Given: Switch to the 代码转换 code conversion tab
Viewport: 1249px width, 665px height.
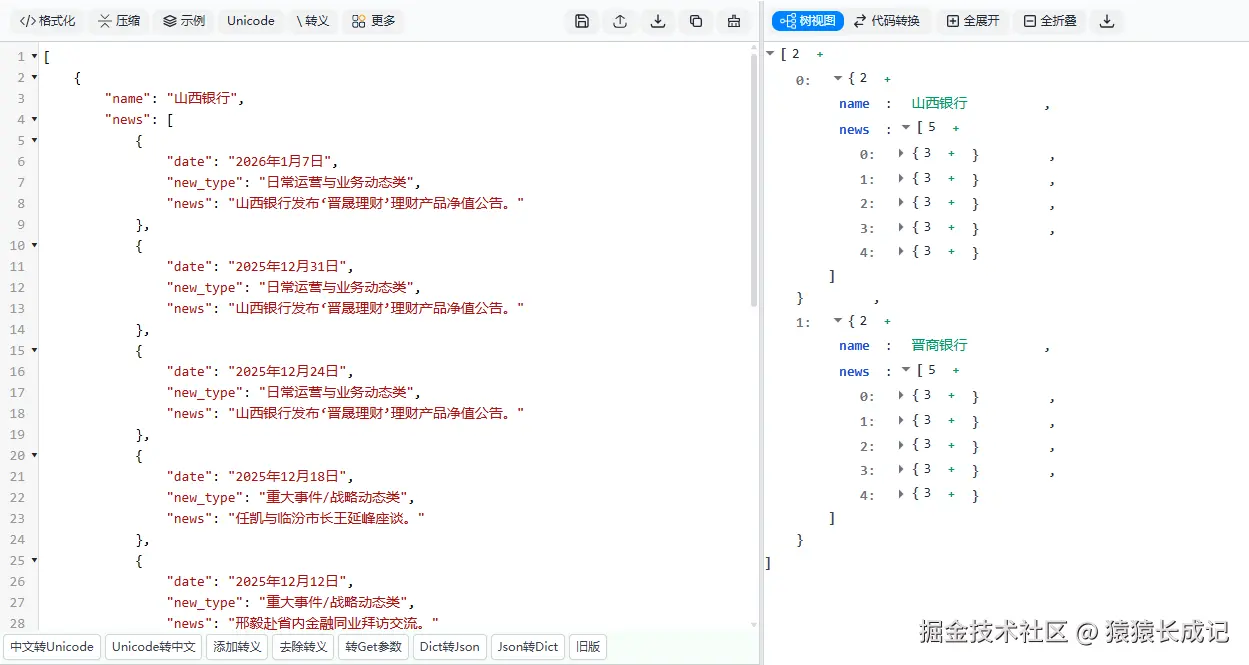Looking at the screenshot, I should pyautogui.click(x=887, y=21).
